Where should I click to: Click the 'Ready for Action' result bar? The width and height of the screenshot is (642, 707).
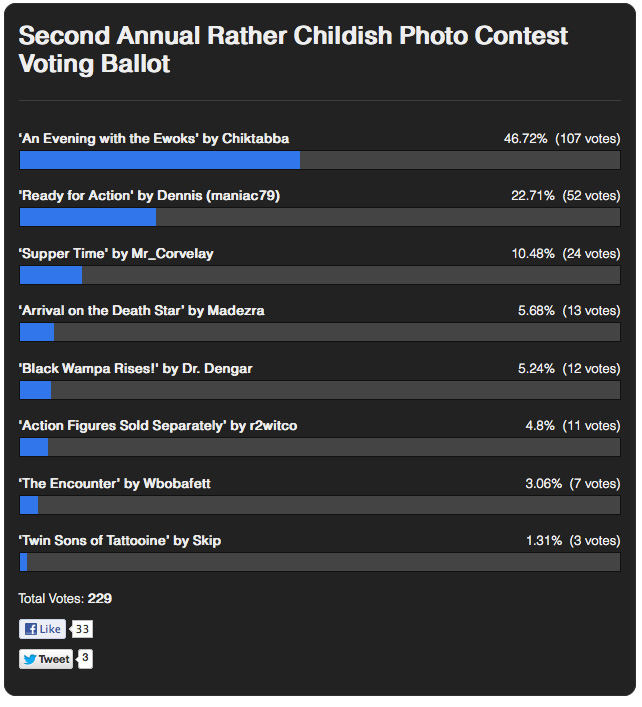pos(320,217)
